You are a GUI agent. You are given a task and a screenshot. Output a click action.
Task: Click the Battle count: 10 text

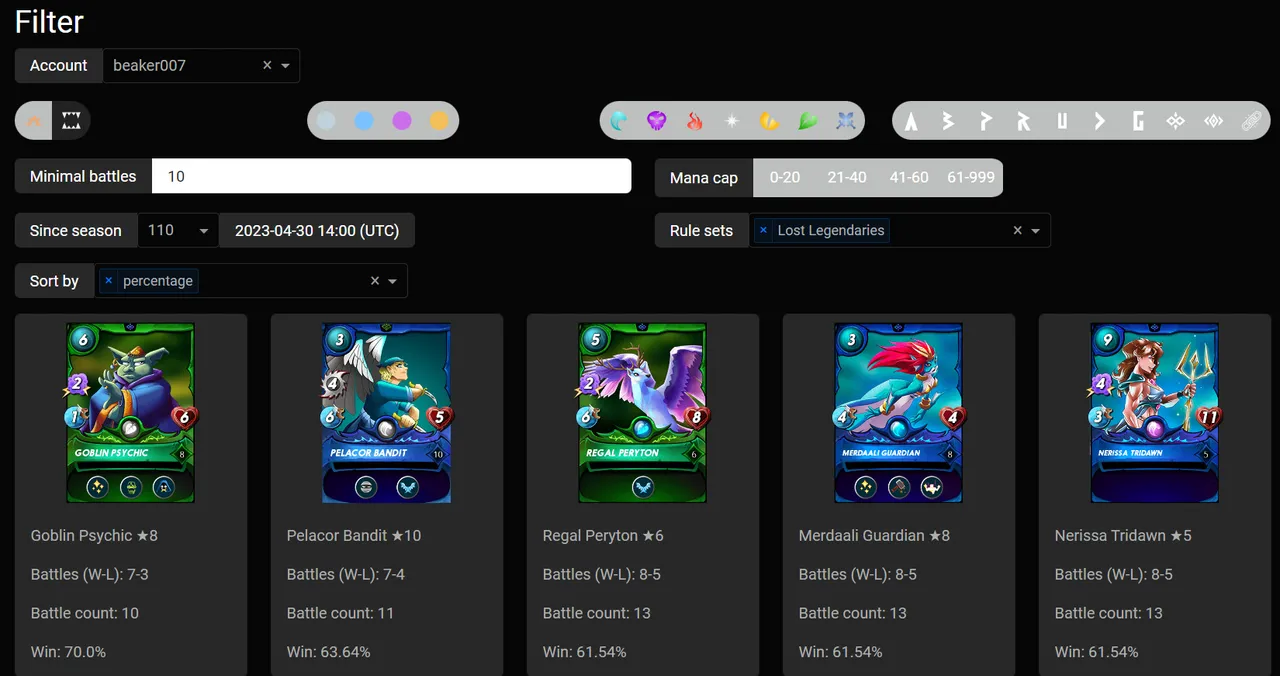[x=85, y=613]
